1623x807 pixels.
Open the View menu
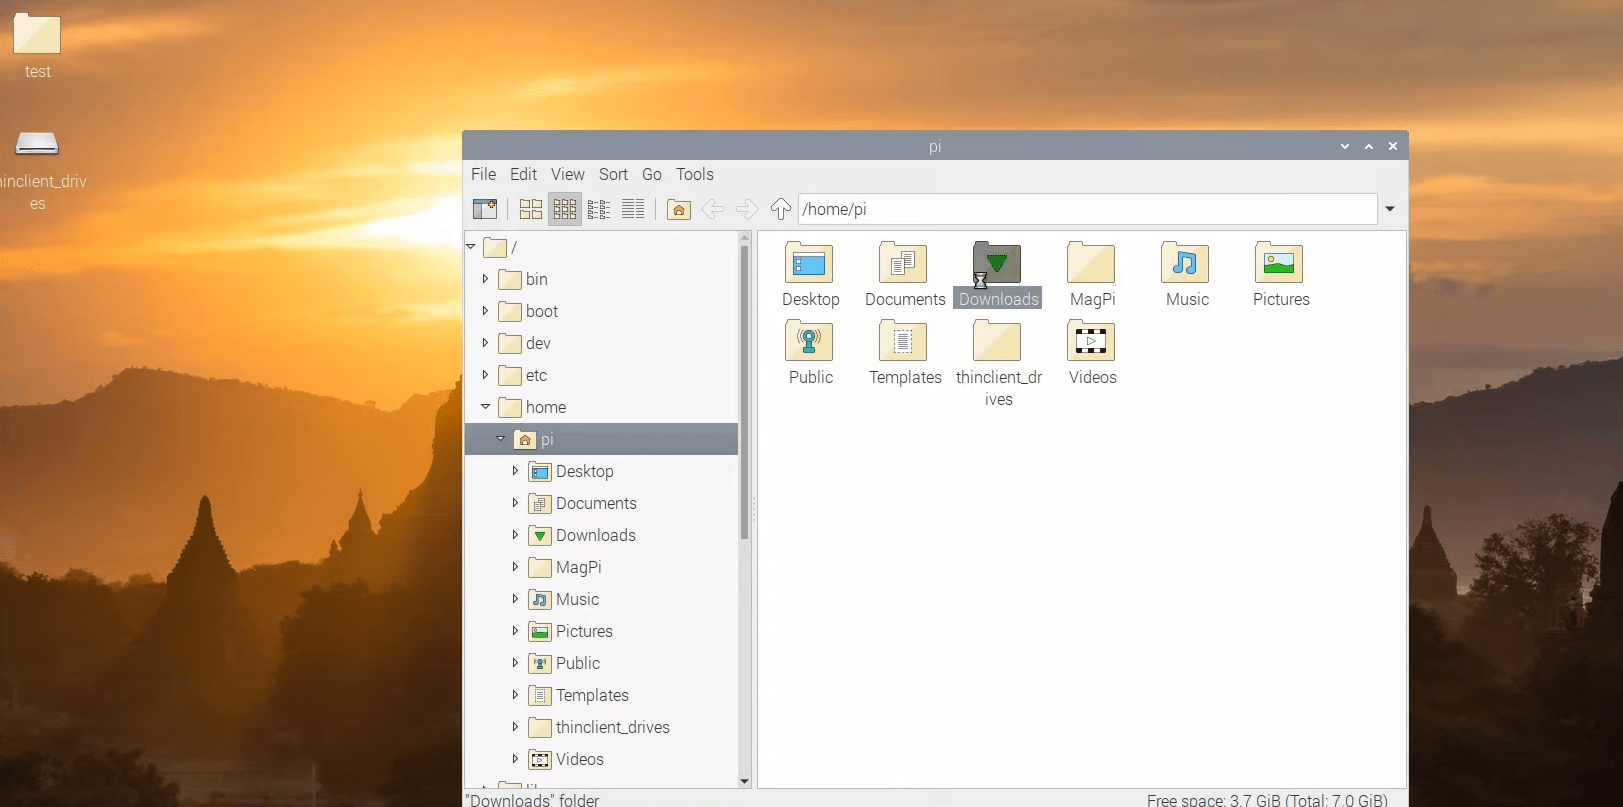point(568,174)
